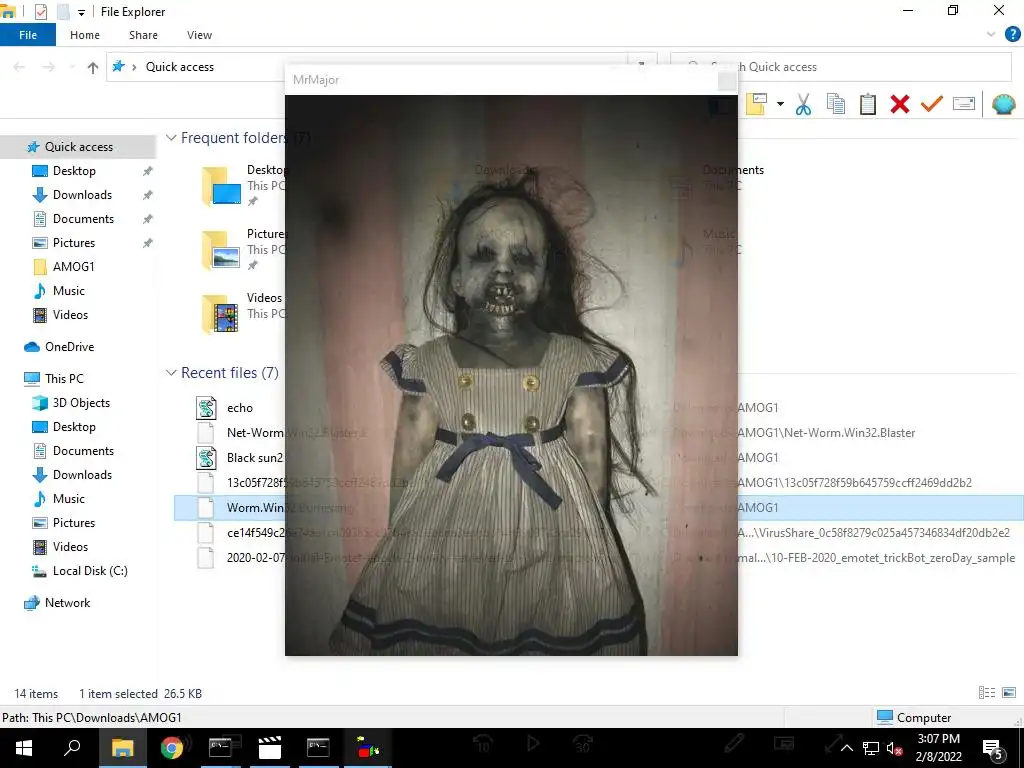The height and width of the screenshot is (768, 1024).
Task: Open the File tab
Action: pos(27,35)
